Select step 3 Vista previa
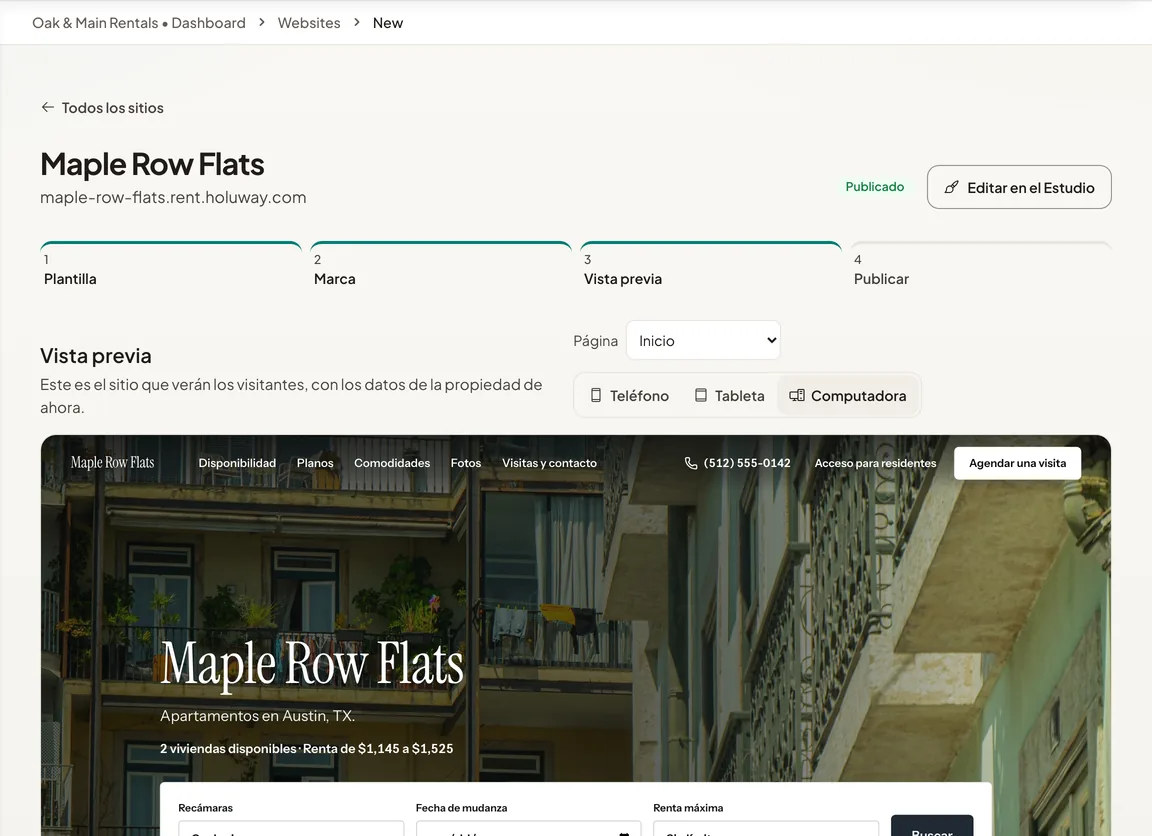1152x836 pixels. [x=711, y=266]
